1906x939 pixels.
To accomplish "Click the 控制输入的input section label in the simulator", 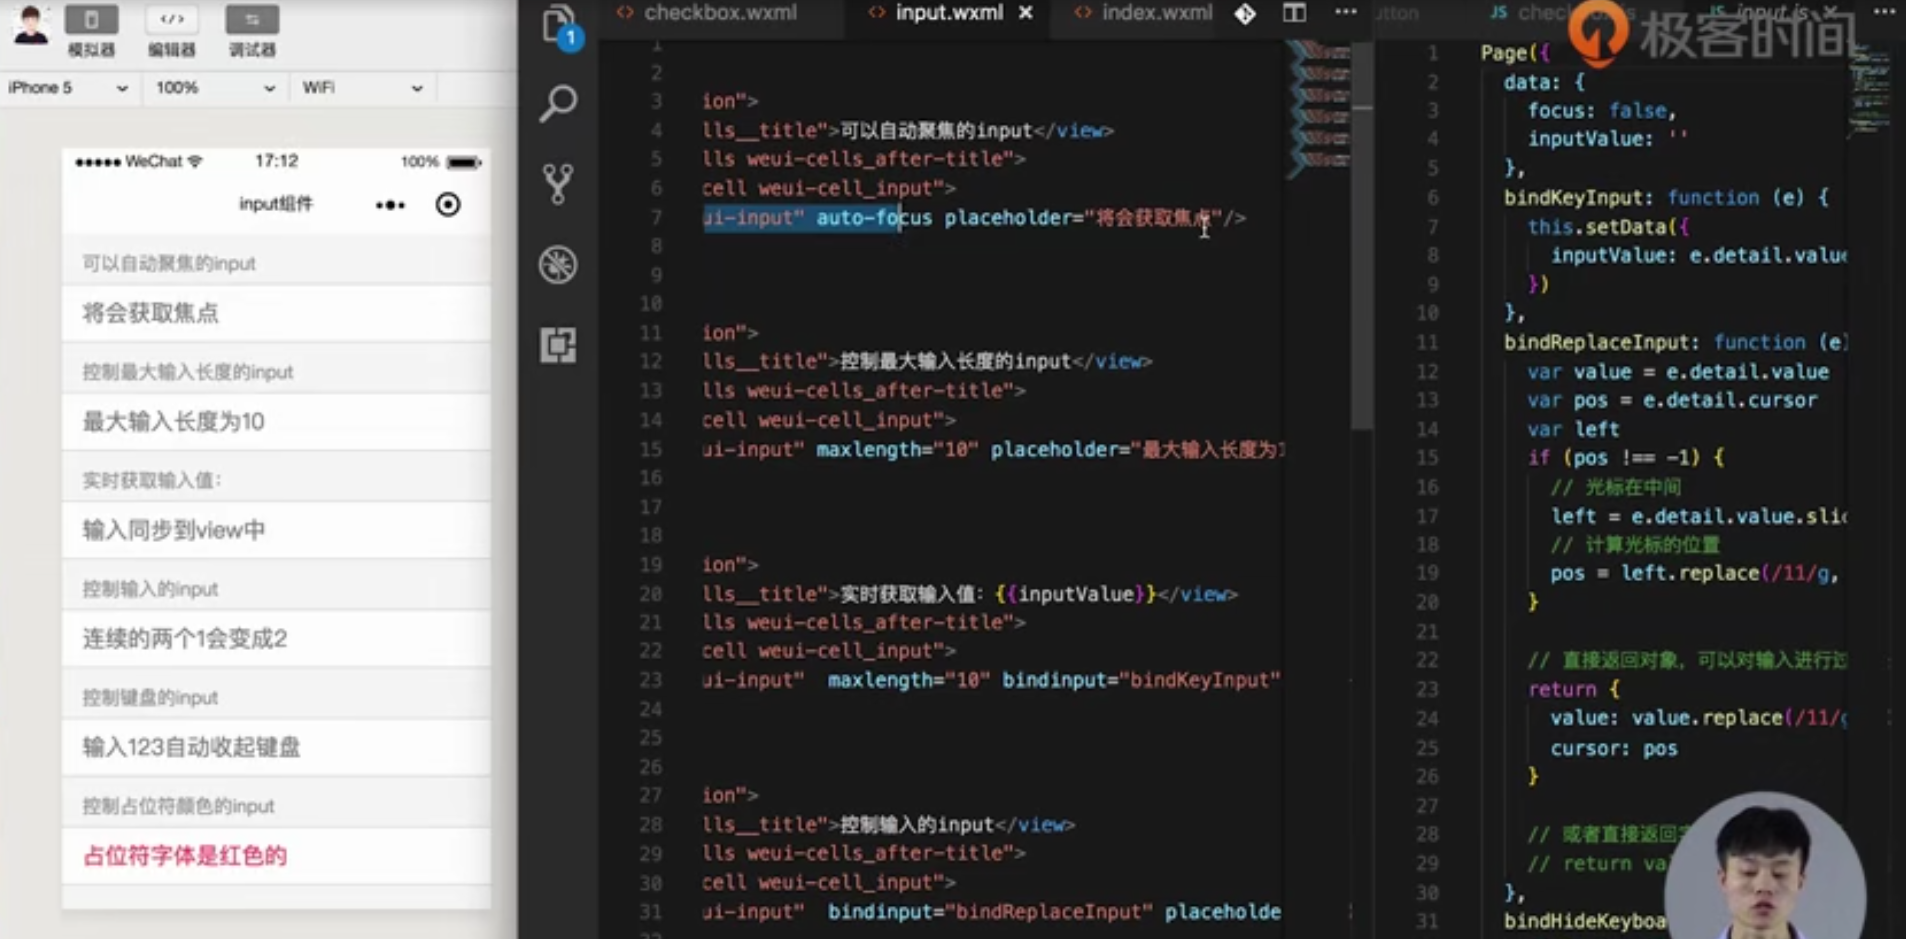I will point(150,589).
